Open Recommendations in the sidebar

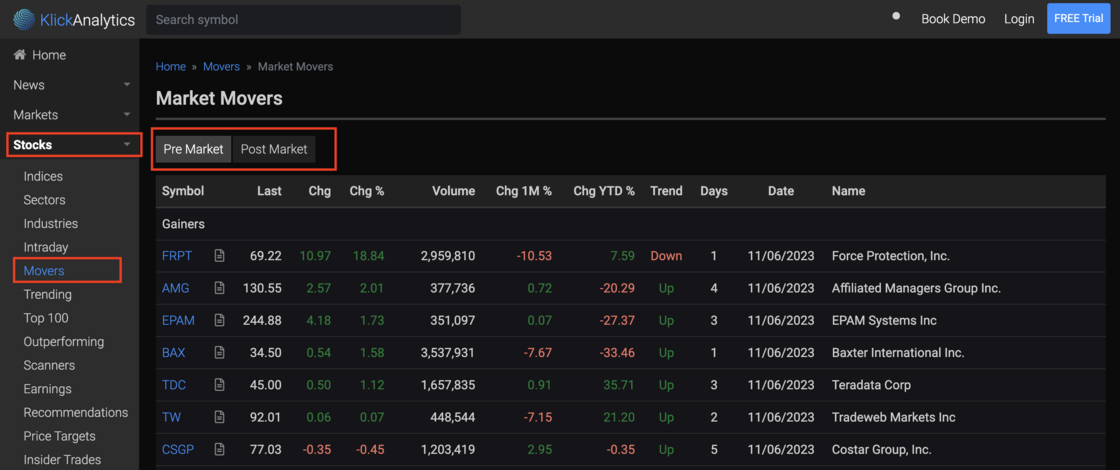point(76,412)
